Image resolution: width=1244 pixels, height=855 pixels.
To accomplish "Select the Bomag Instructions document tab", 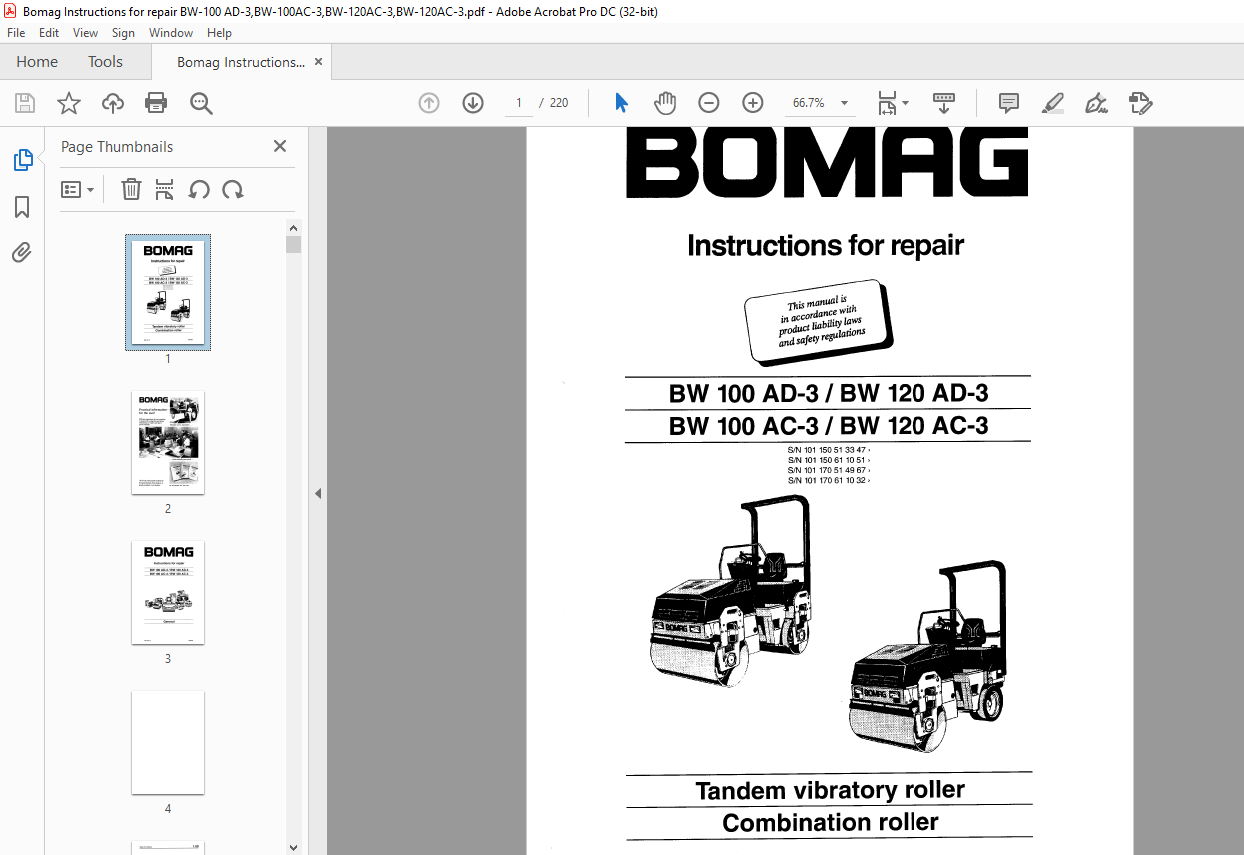I will coord(240,62).
